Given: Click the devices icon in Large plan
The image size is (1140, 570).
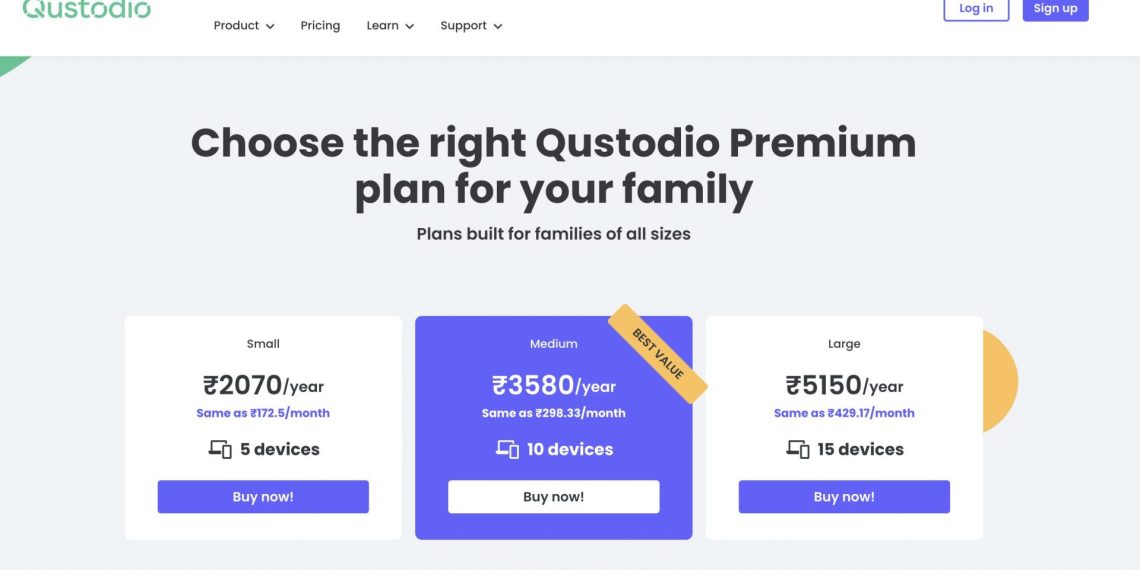Looking at the screenshot, I should 797,450.
